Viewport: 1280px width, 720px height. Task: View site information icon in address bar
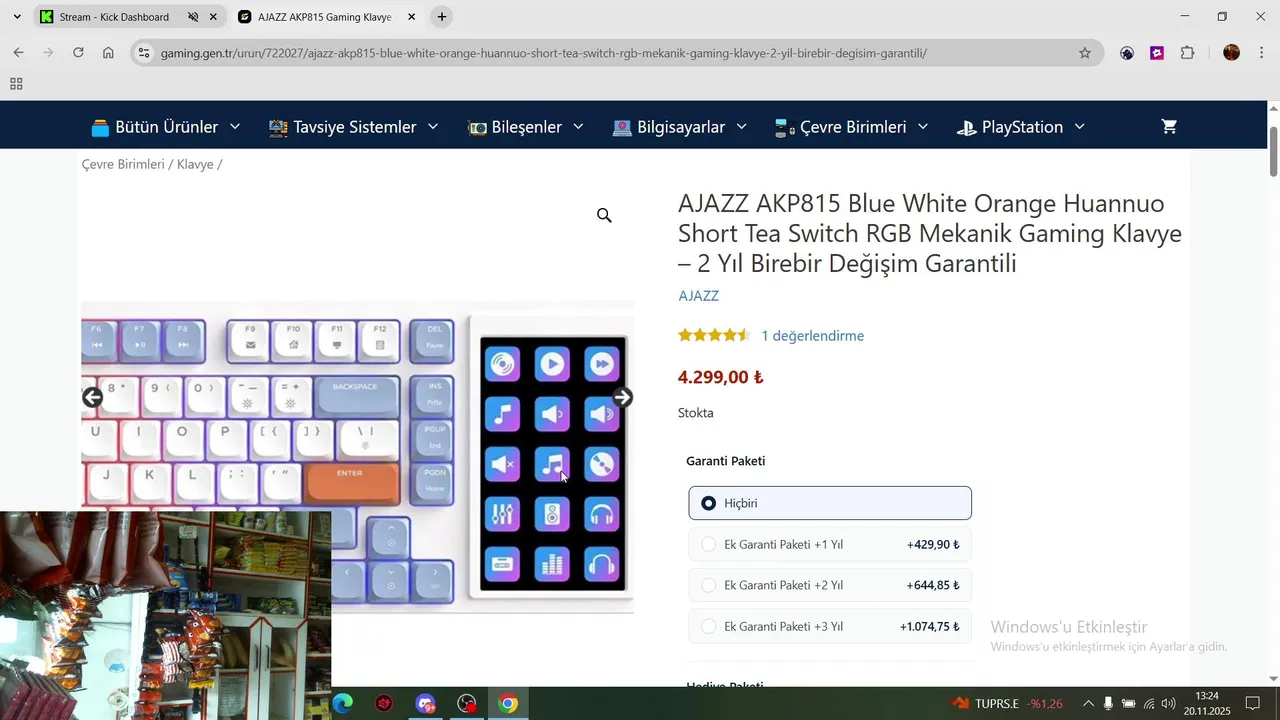coord(144,53)
